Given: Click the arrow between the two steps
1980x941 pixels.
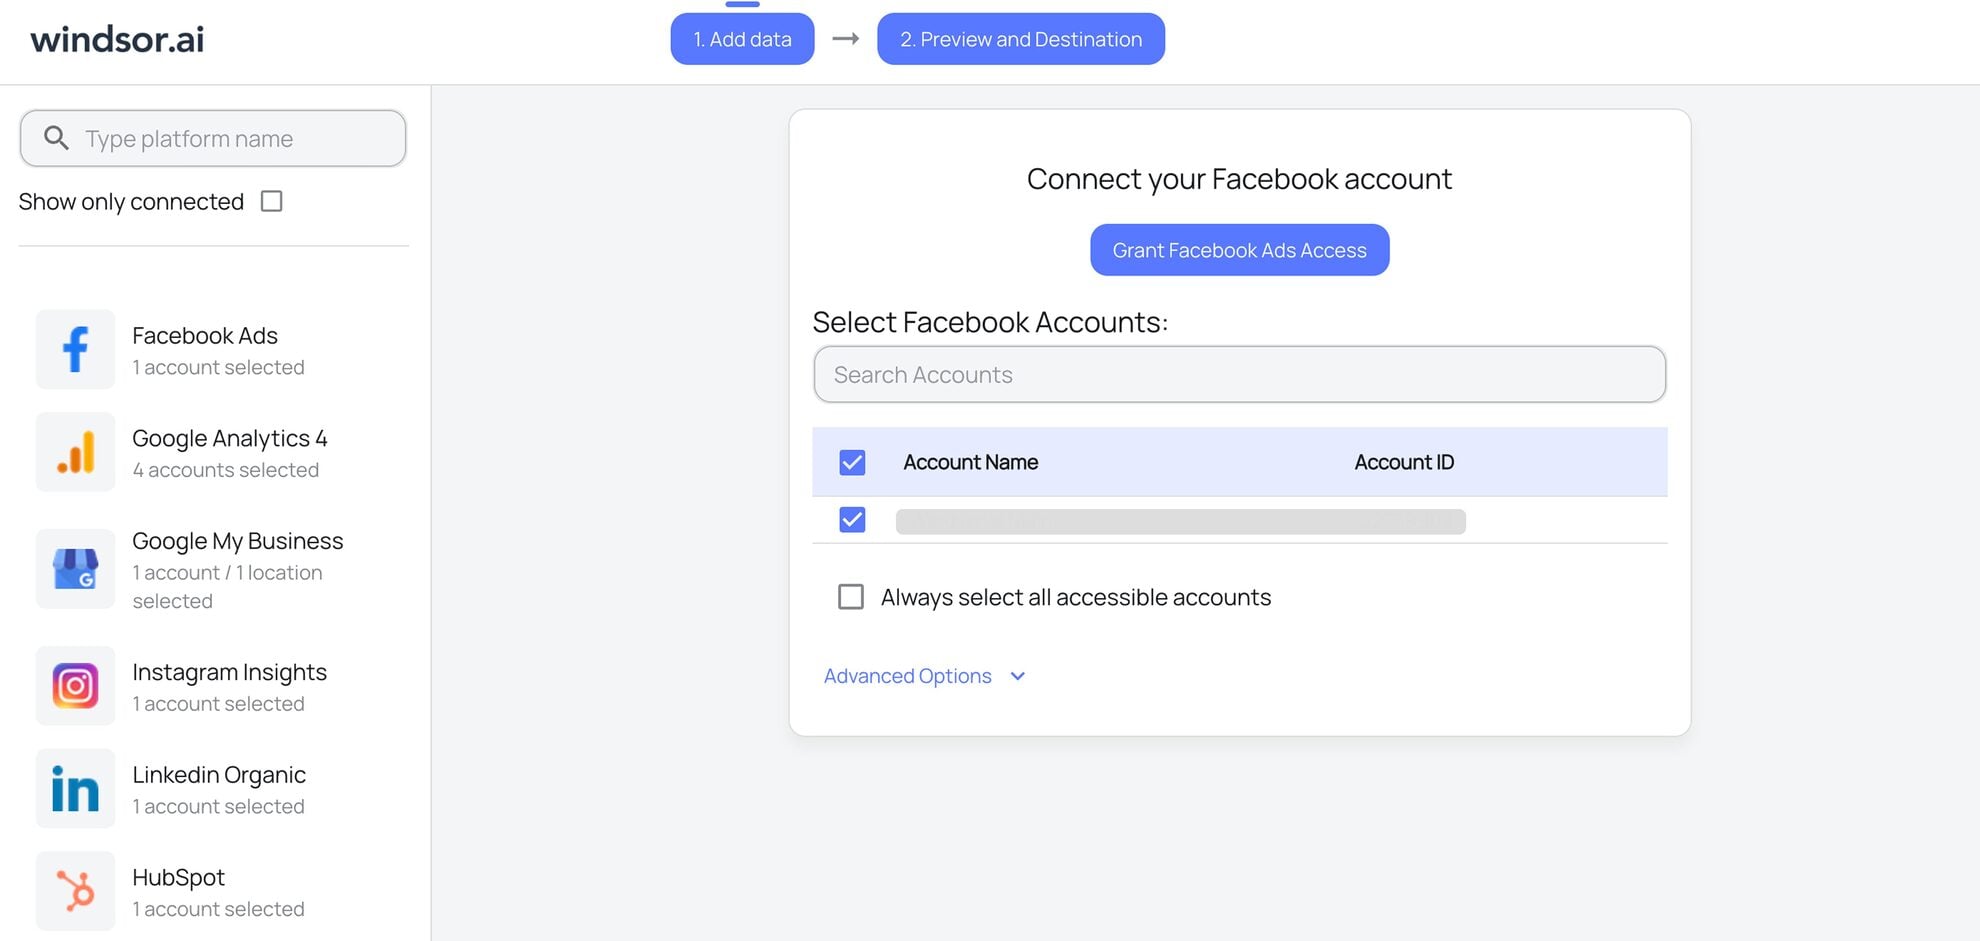Looking at the screenshot, I should [x=845, y=39].
